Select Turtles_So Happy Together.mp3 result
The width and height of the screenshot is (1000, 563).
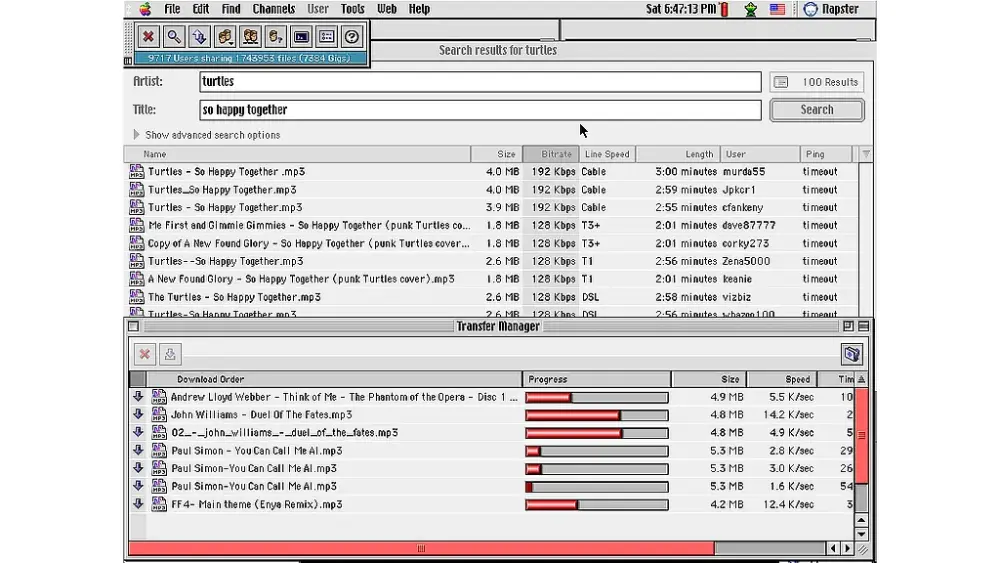(x=491, y=189)
